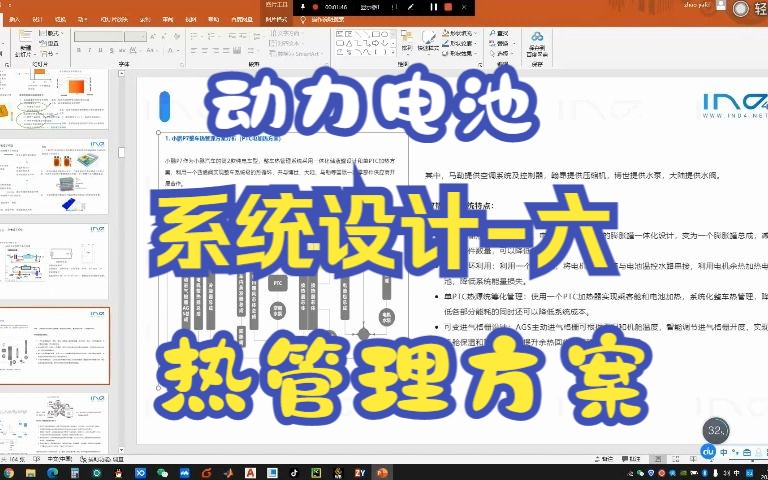
Task: Toggle Italic formatting in Font group
Action: click(90, 50)
